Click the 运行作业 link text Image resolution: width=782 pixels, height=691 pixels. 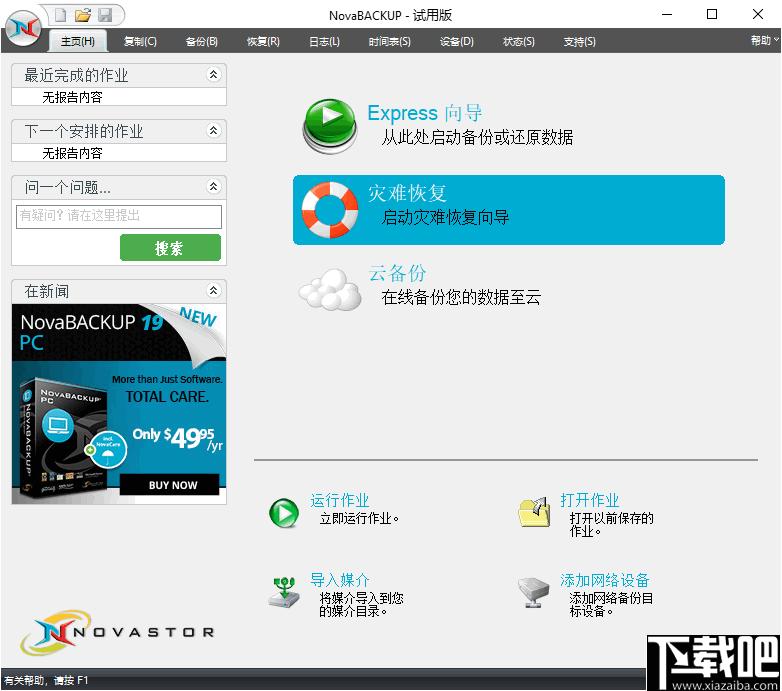pyautogui.click(x=339, y=500)
